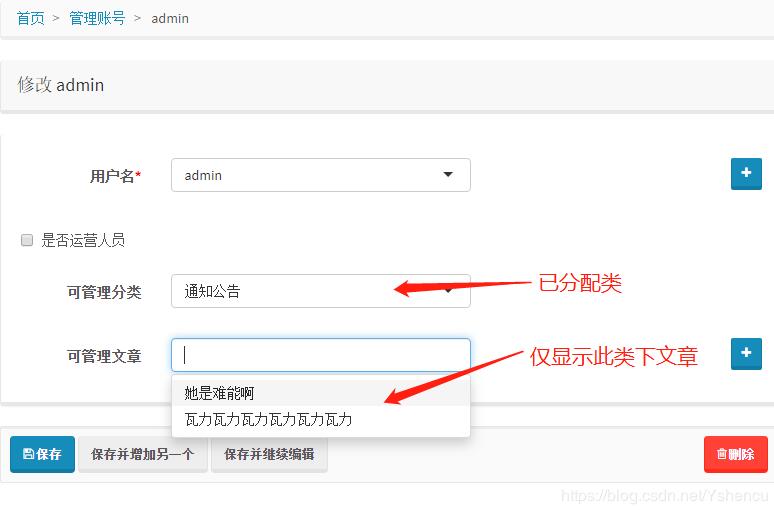774x532 pixels.
Task: Open the 可管理分类 dropdown showing 通知公告
Action: [321, 291]
